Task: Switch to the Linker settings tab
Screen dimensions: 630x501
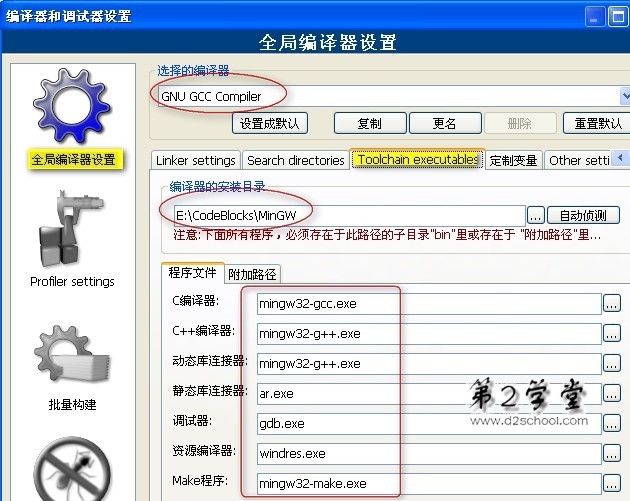Action: [196, 160]
